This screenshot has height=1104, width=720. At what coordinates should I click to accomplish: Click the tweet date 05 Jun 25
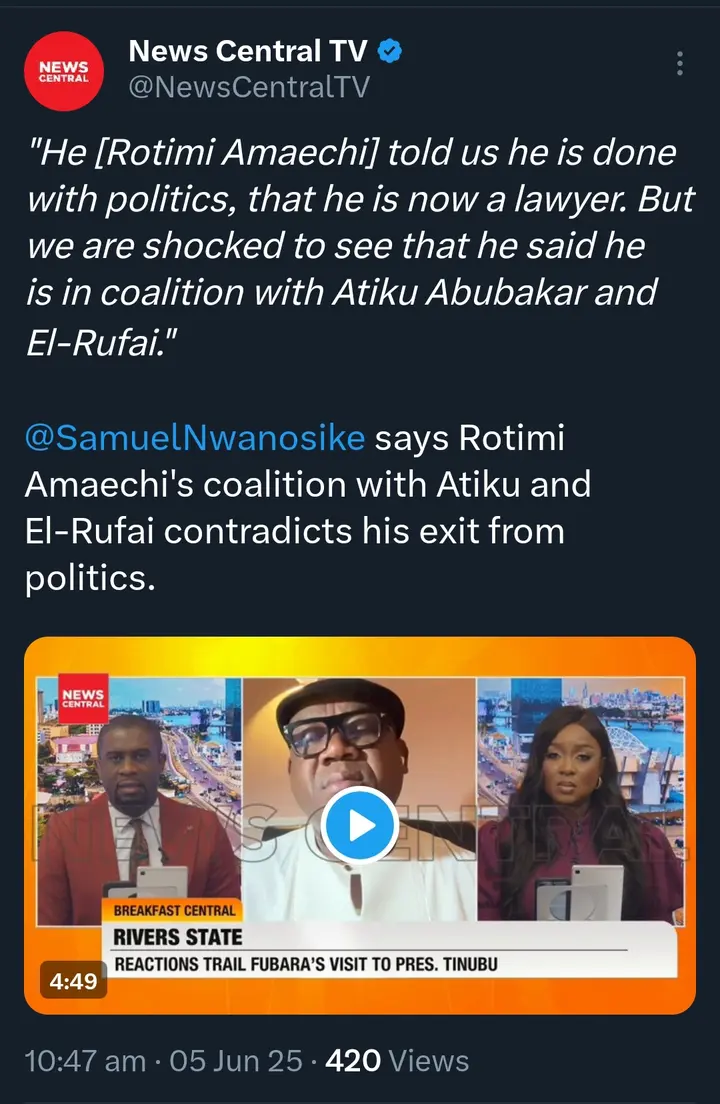[236, 1060]
